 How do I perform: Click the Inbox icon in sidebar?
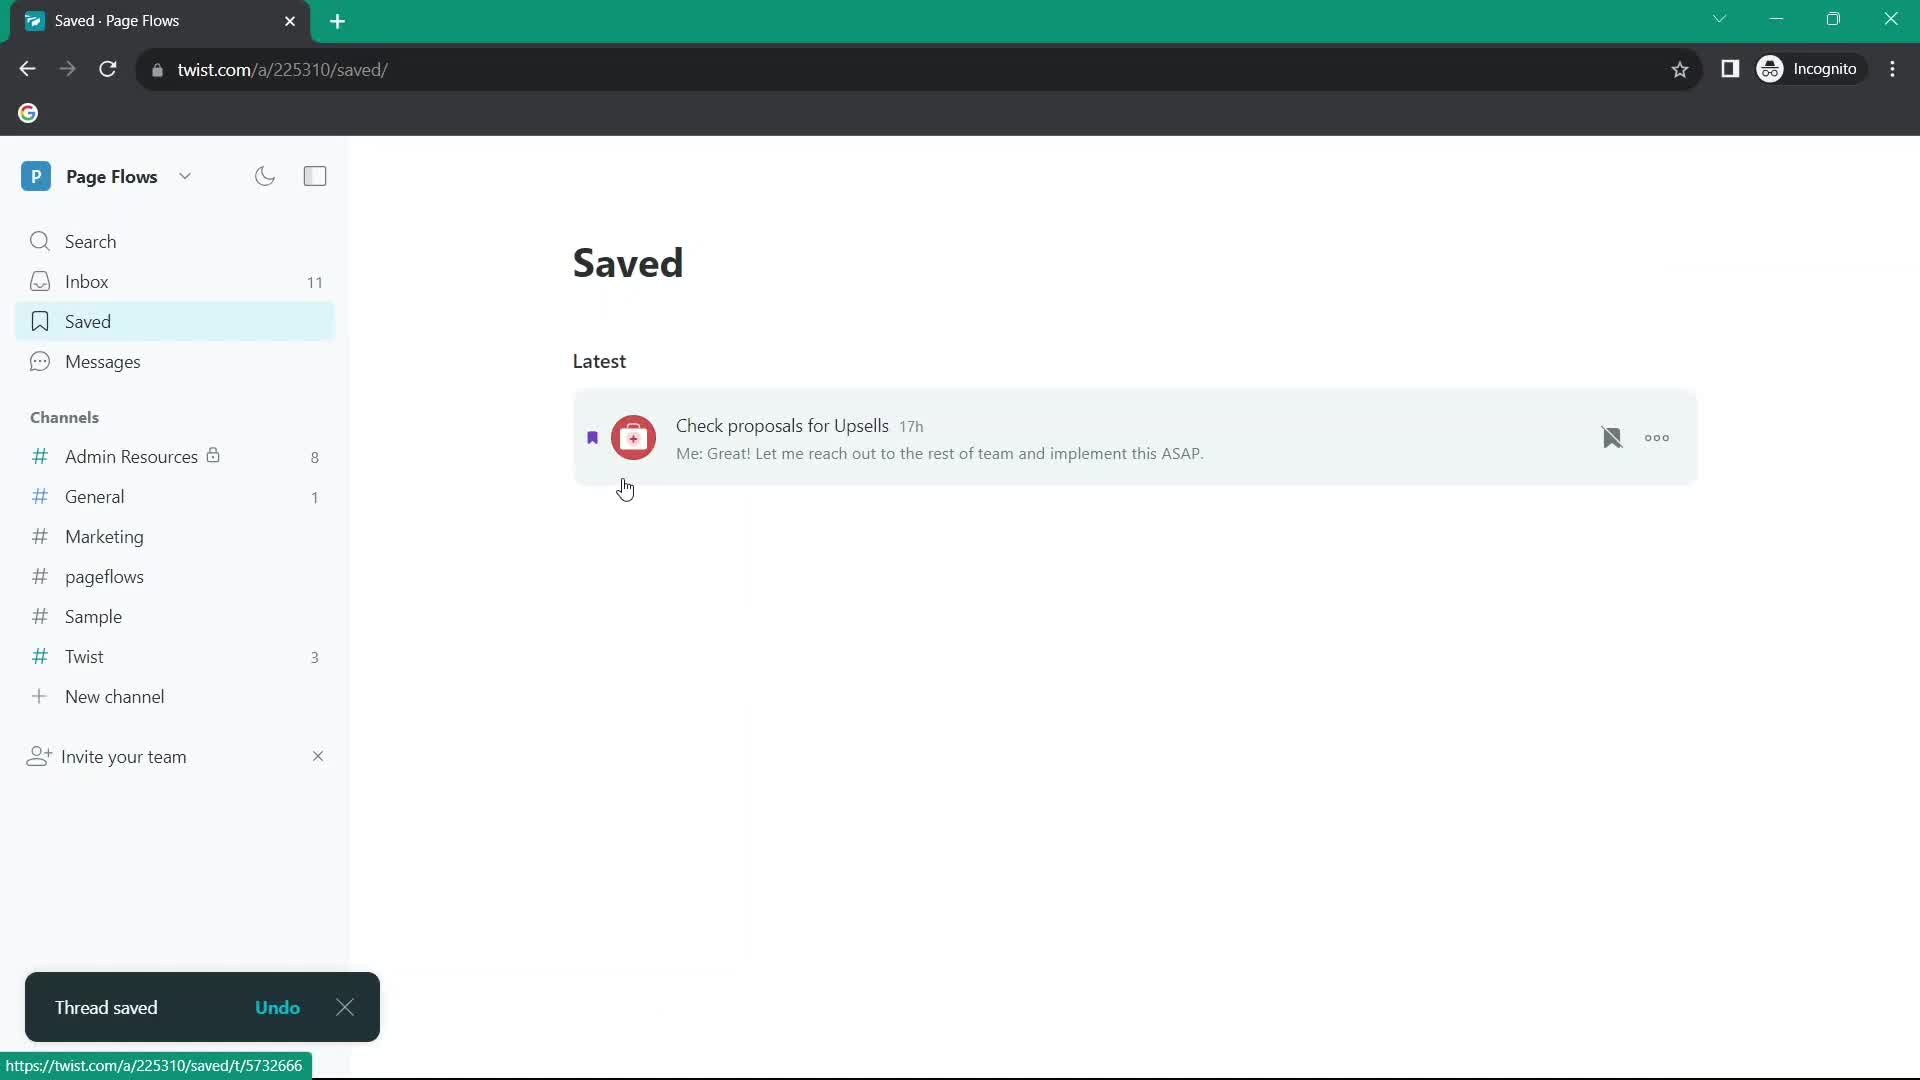coord(40,281)
